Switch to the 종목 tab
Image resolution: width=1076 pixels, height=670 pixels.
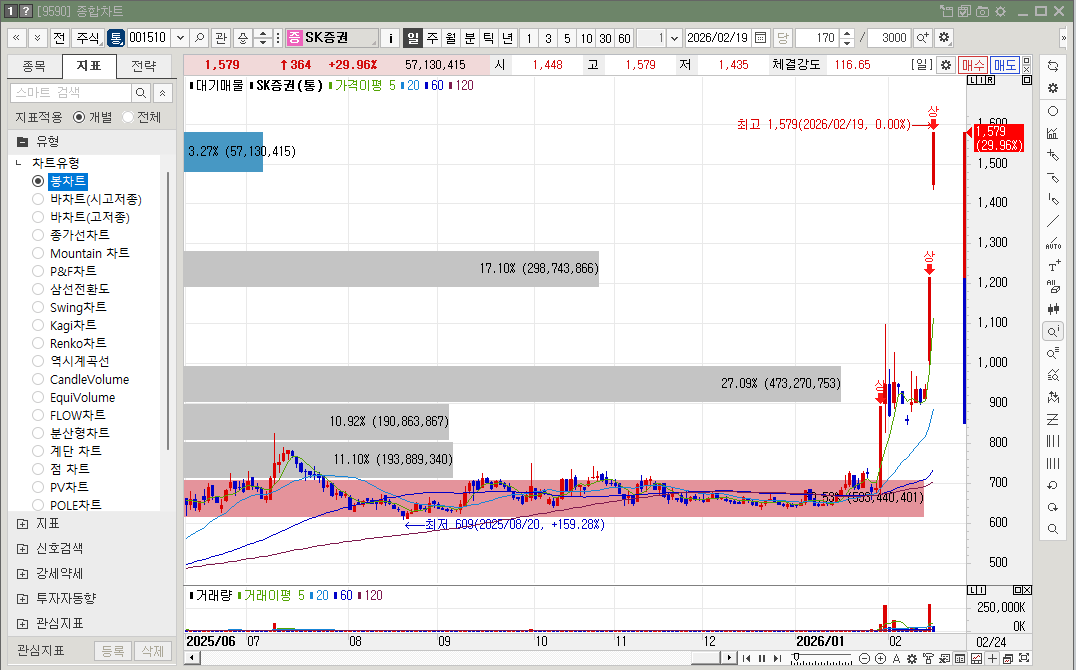[34, 66]
